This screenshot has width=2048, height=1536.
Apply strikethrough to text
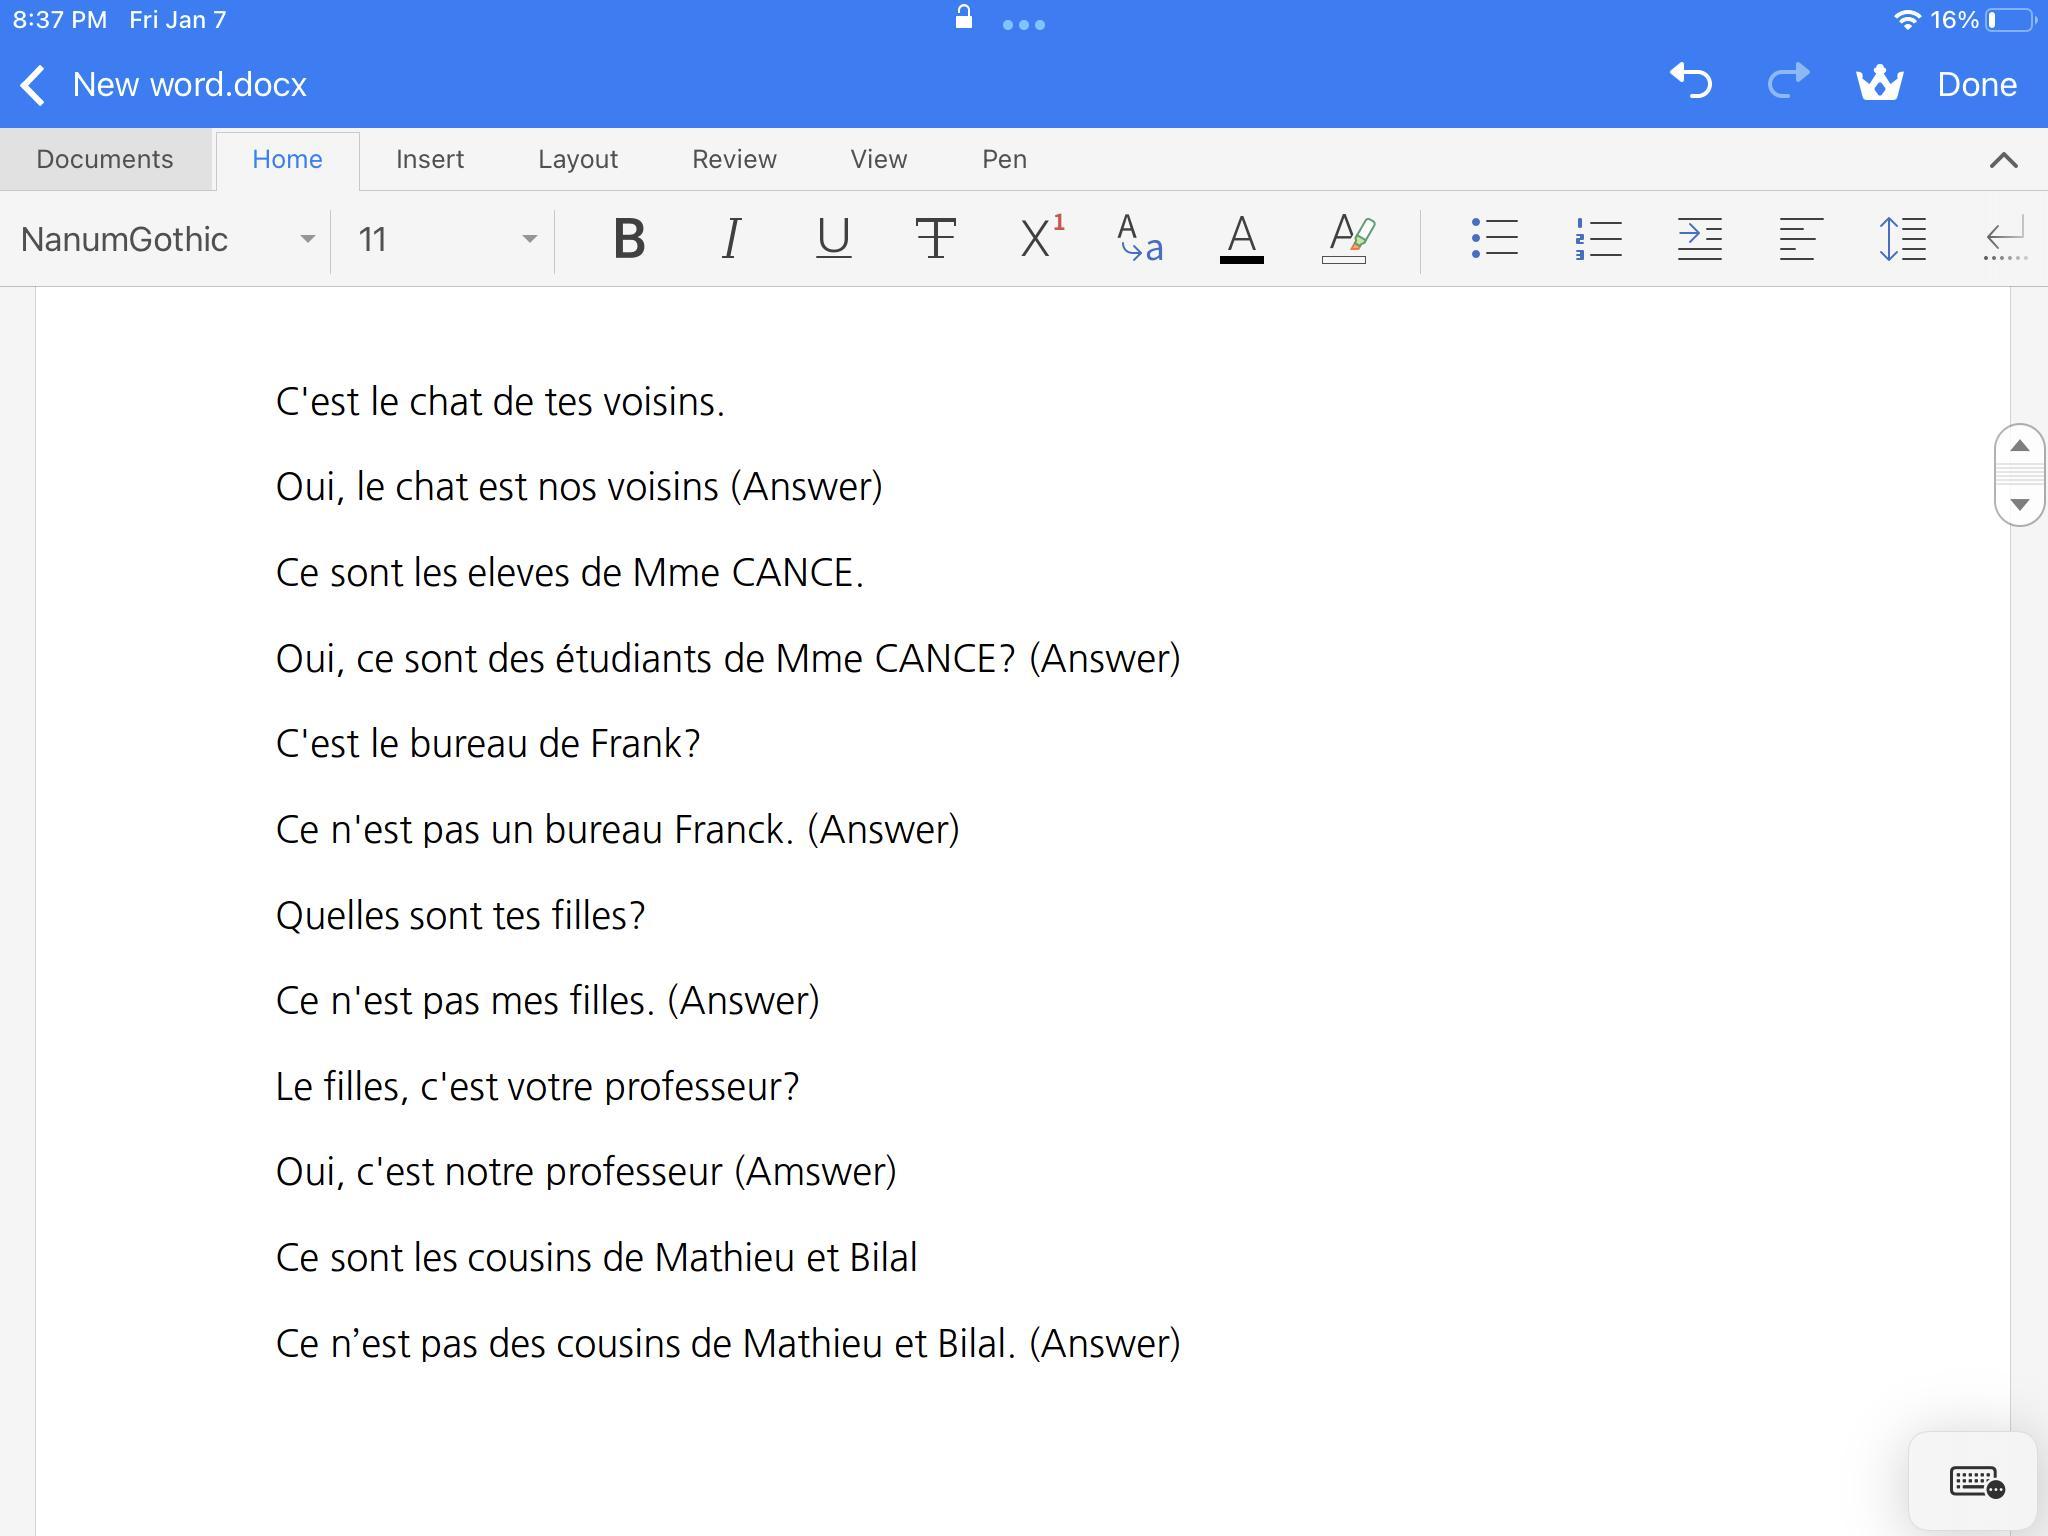click(x=935, y=239)
